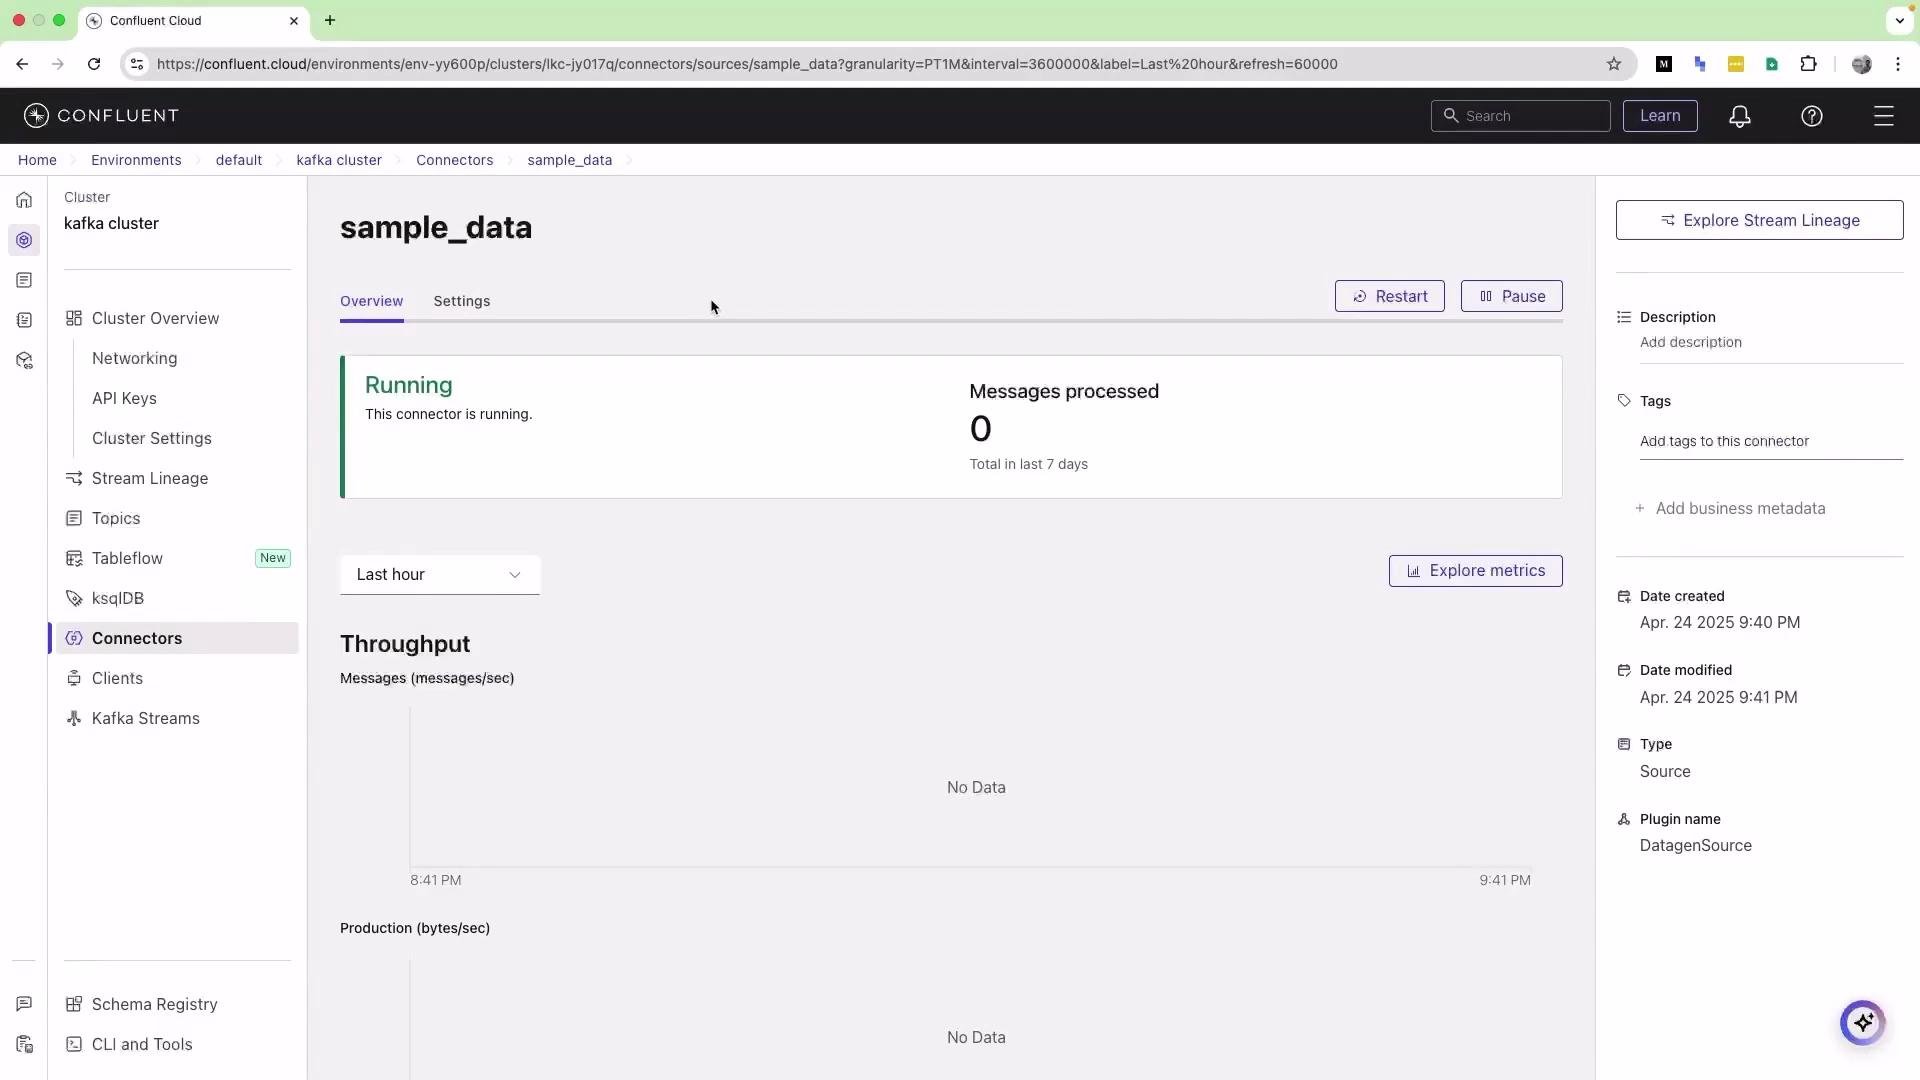Open Schema Registry in the sidebar
The image size is (1920, 1080).
(x=154, y=1004)
